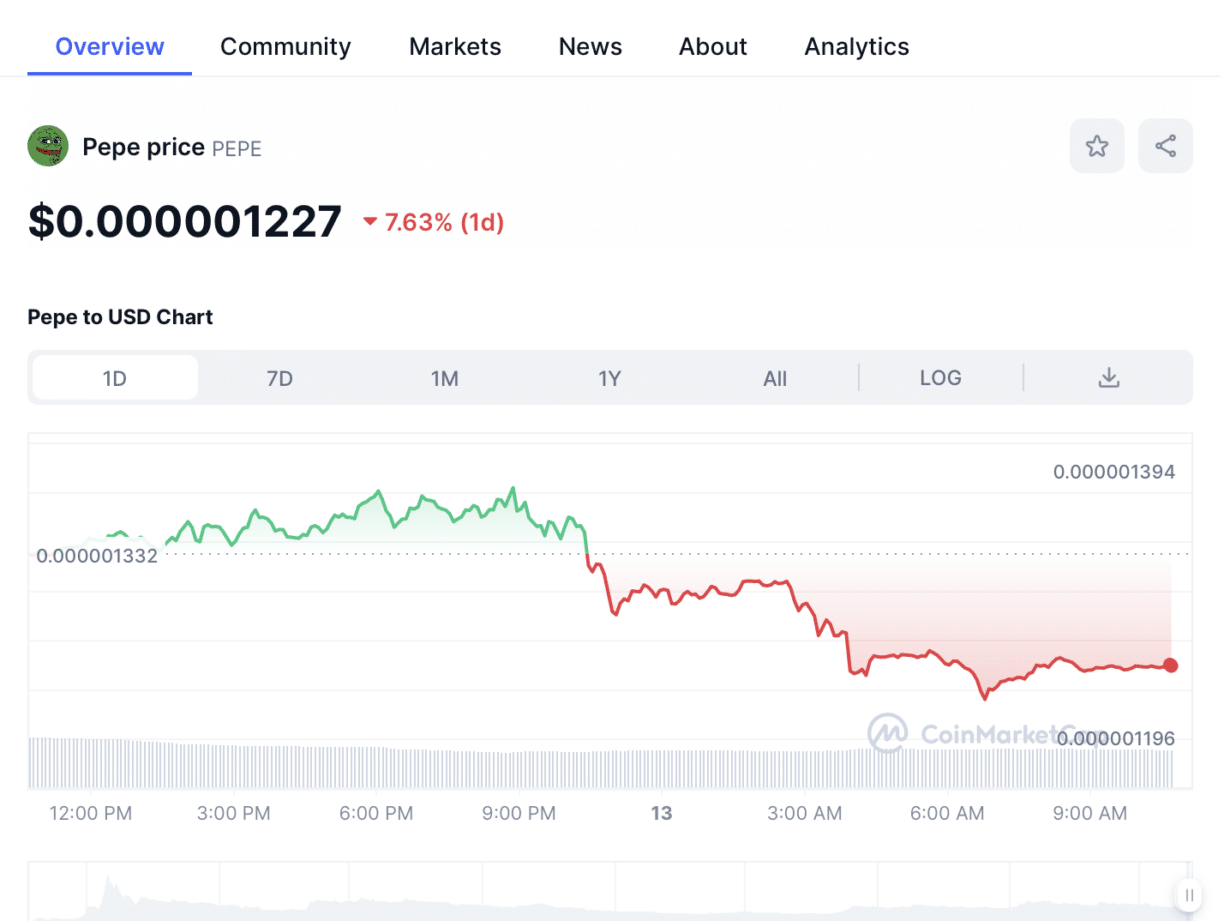Show the All time range chart

click(x=775, y=378)
